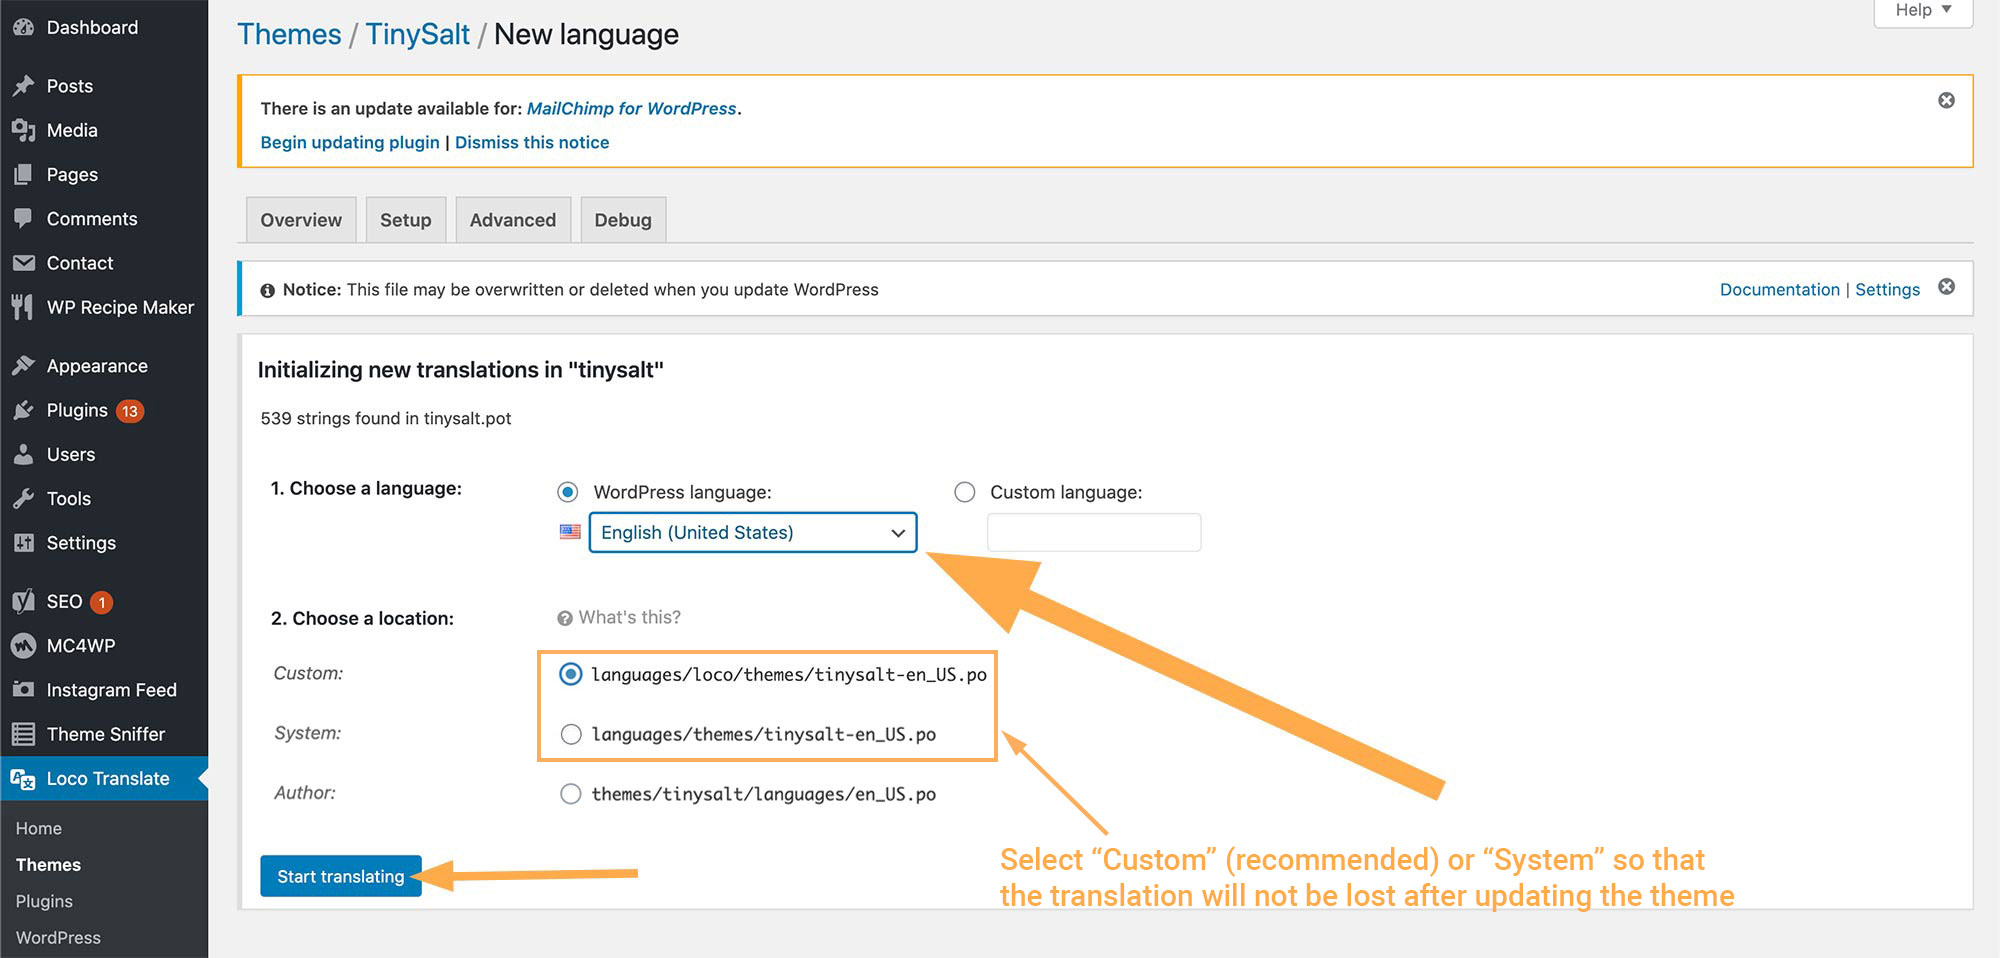Image resolution: width=2000 pixels, height=958 pixels.
Task: Click the What's this help question mark
Action: (x=564, y=617)
